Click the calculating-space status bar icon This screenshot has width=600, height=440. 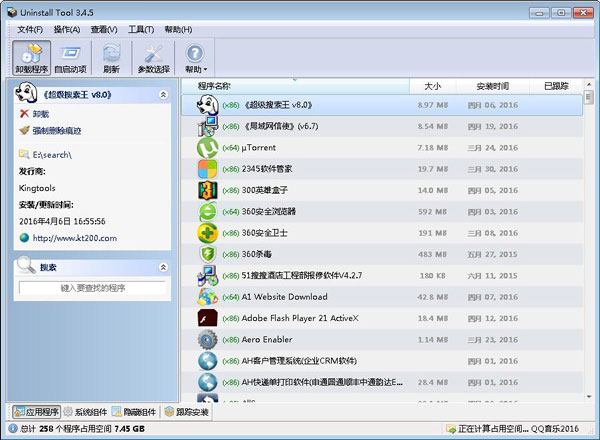451,429
